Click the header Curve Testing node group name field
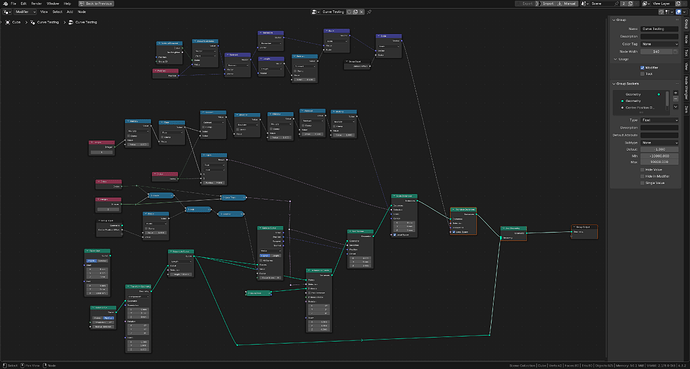 (333, 12)
